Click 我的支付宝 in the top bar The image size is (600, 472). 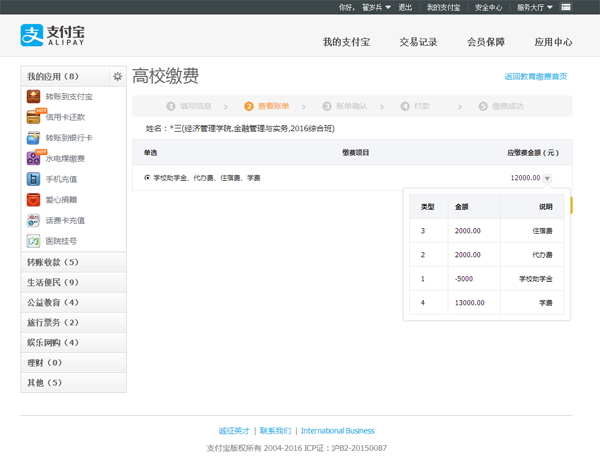pyautogui.click(x=443, y=7)
